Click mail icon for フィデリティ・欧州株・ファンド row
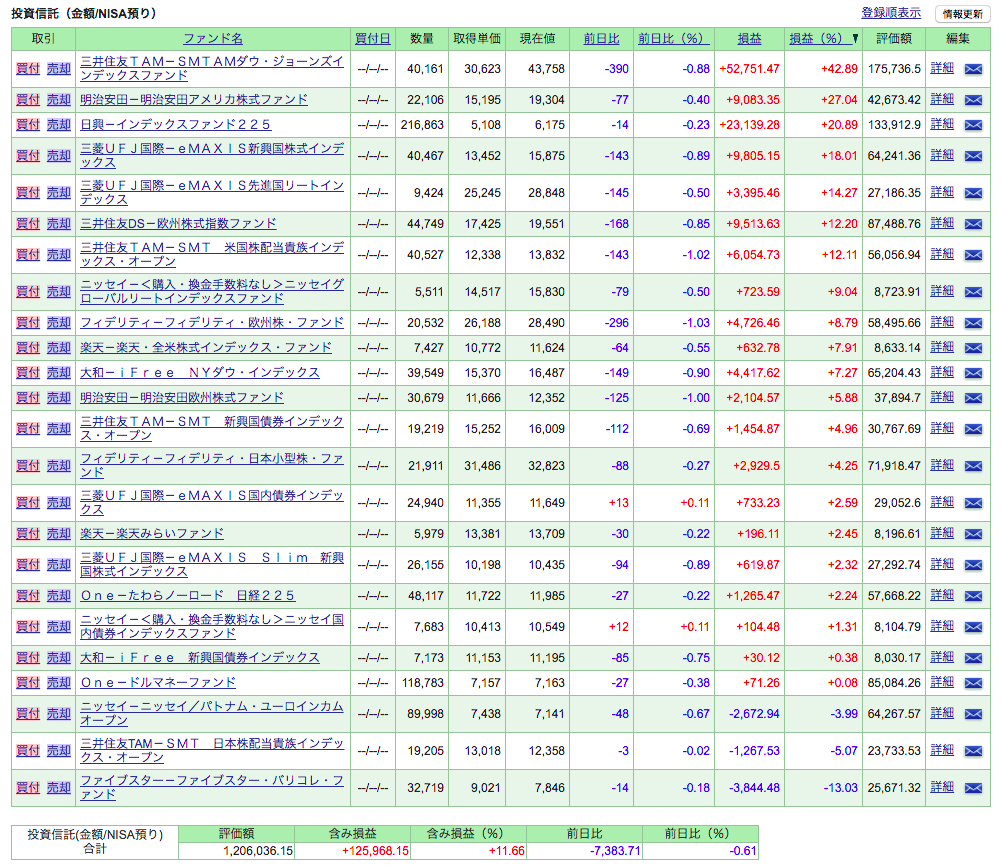 (x=973, y=323)
